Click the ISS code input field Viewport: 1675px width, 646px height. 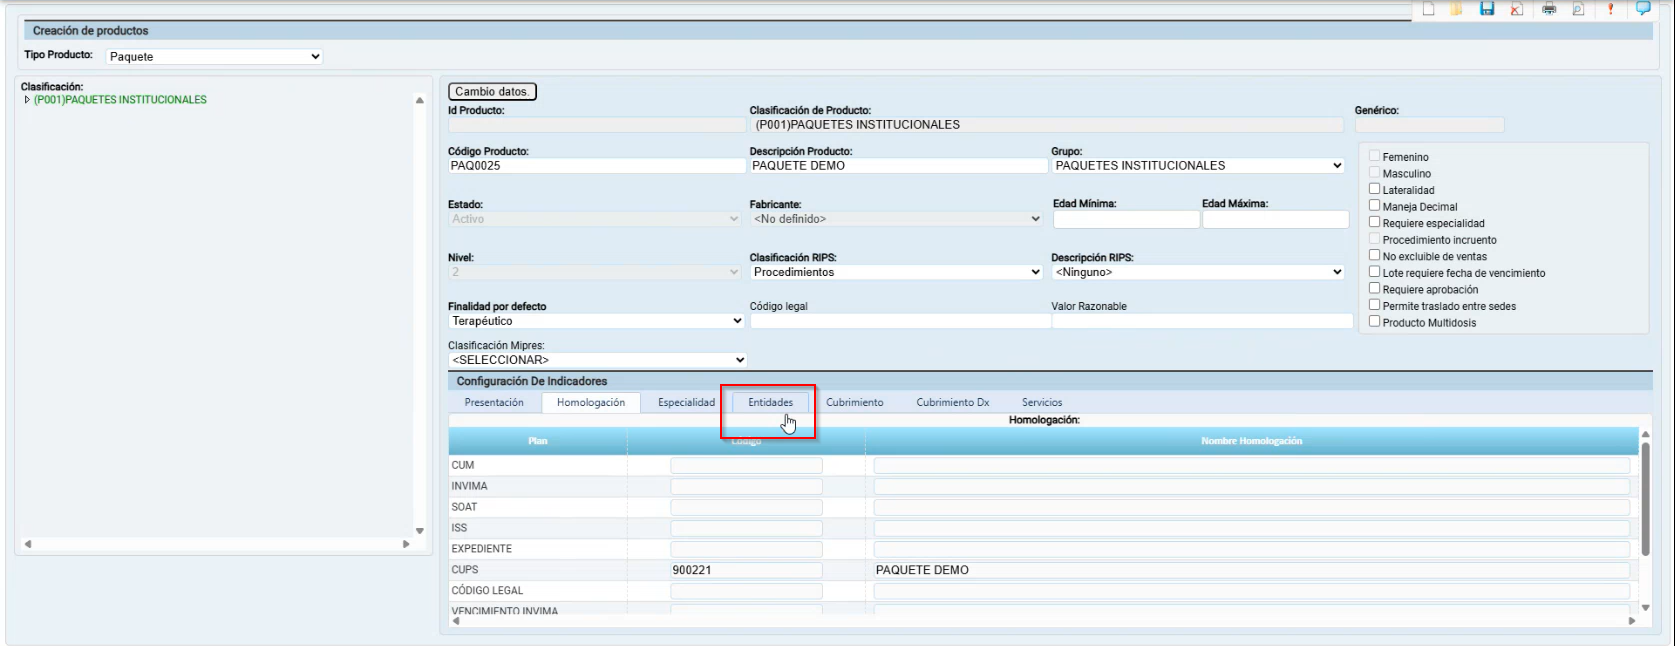tap(746, 528)
